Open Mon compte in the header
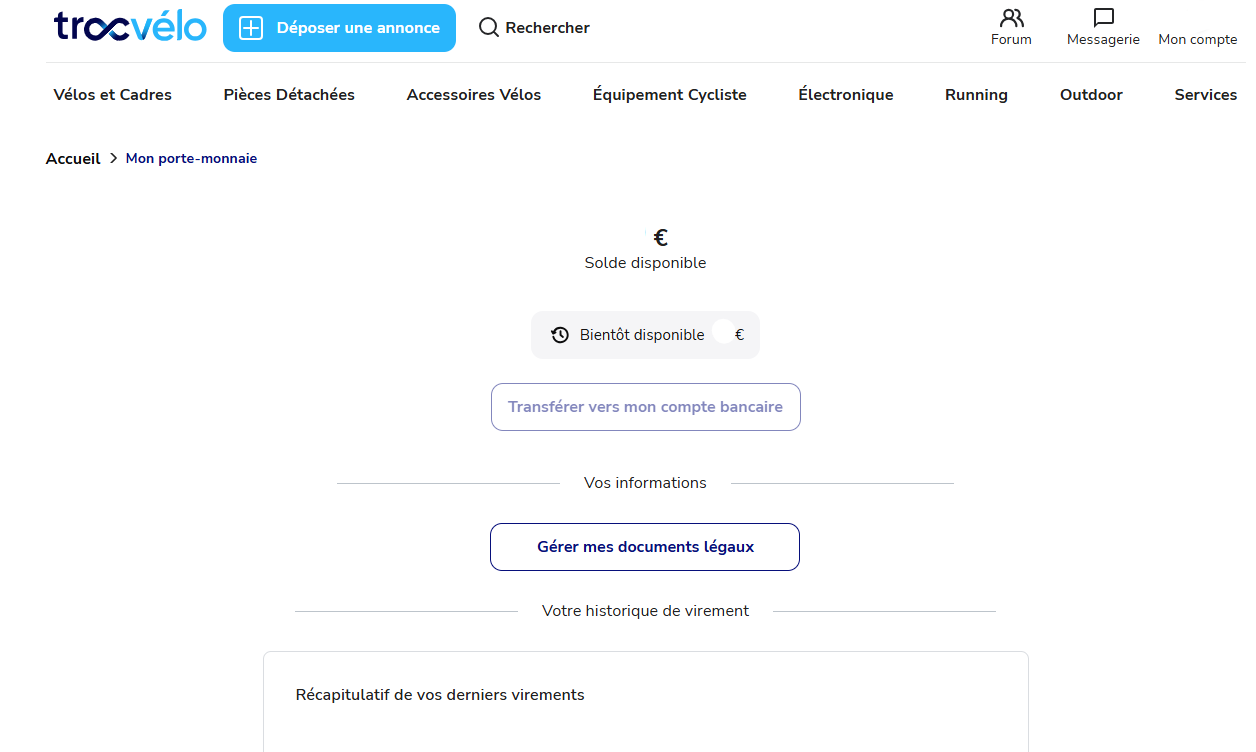 [x=1198, y=40]
